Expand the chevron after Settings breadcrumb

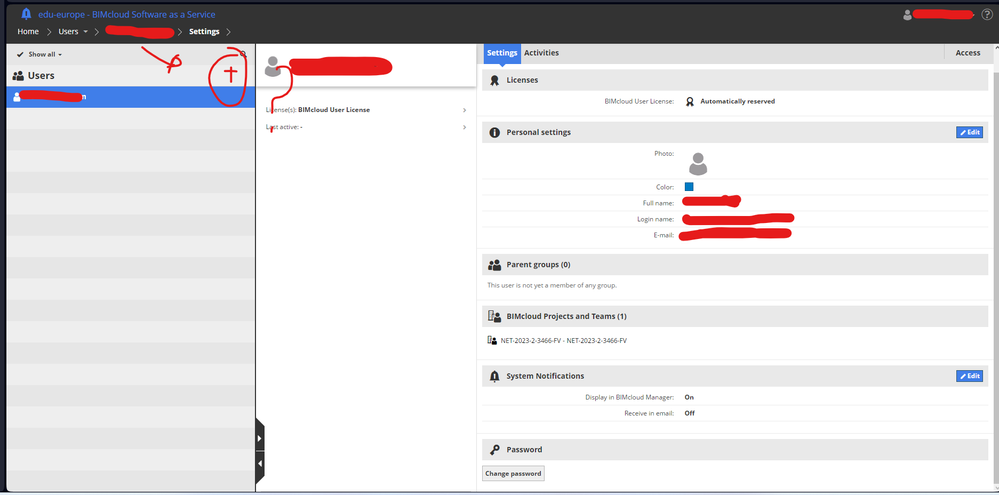[228, 31]
